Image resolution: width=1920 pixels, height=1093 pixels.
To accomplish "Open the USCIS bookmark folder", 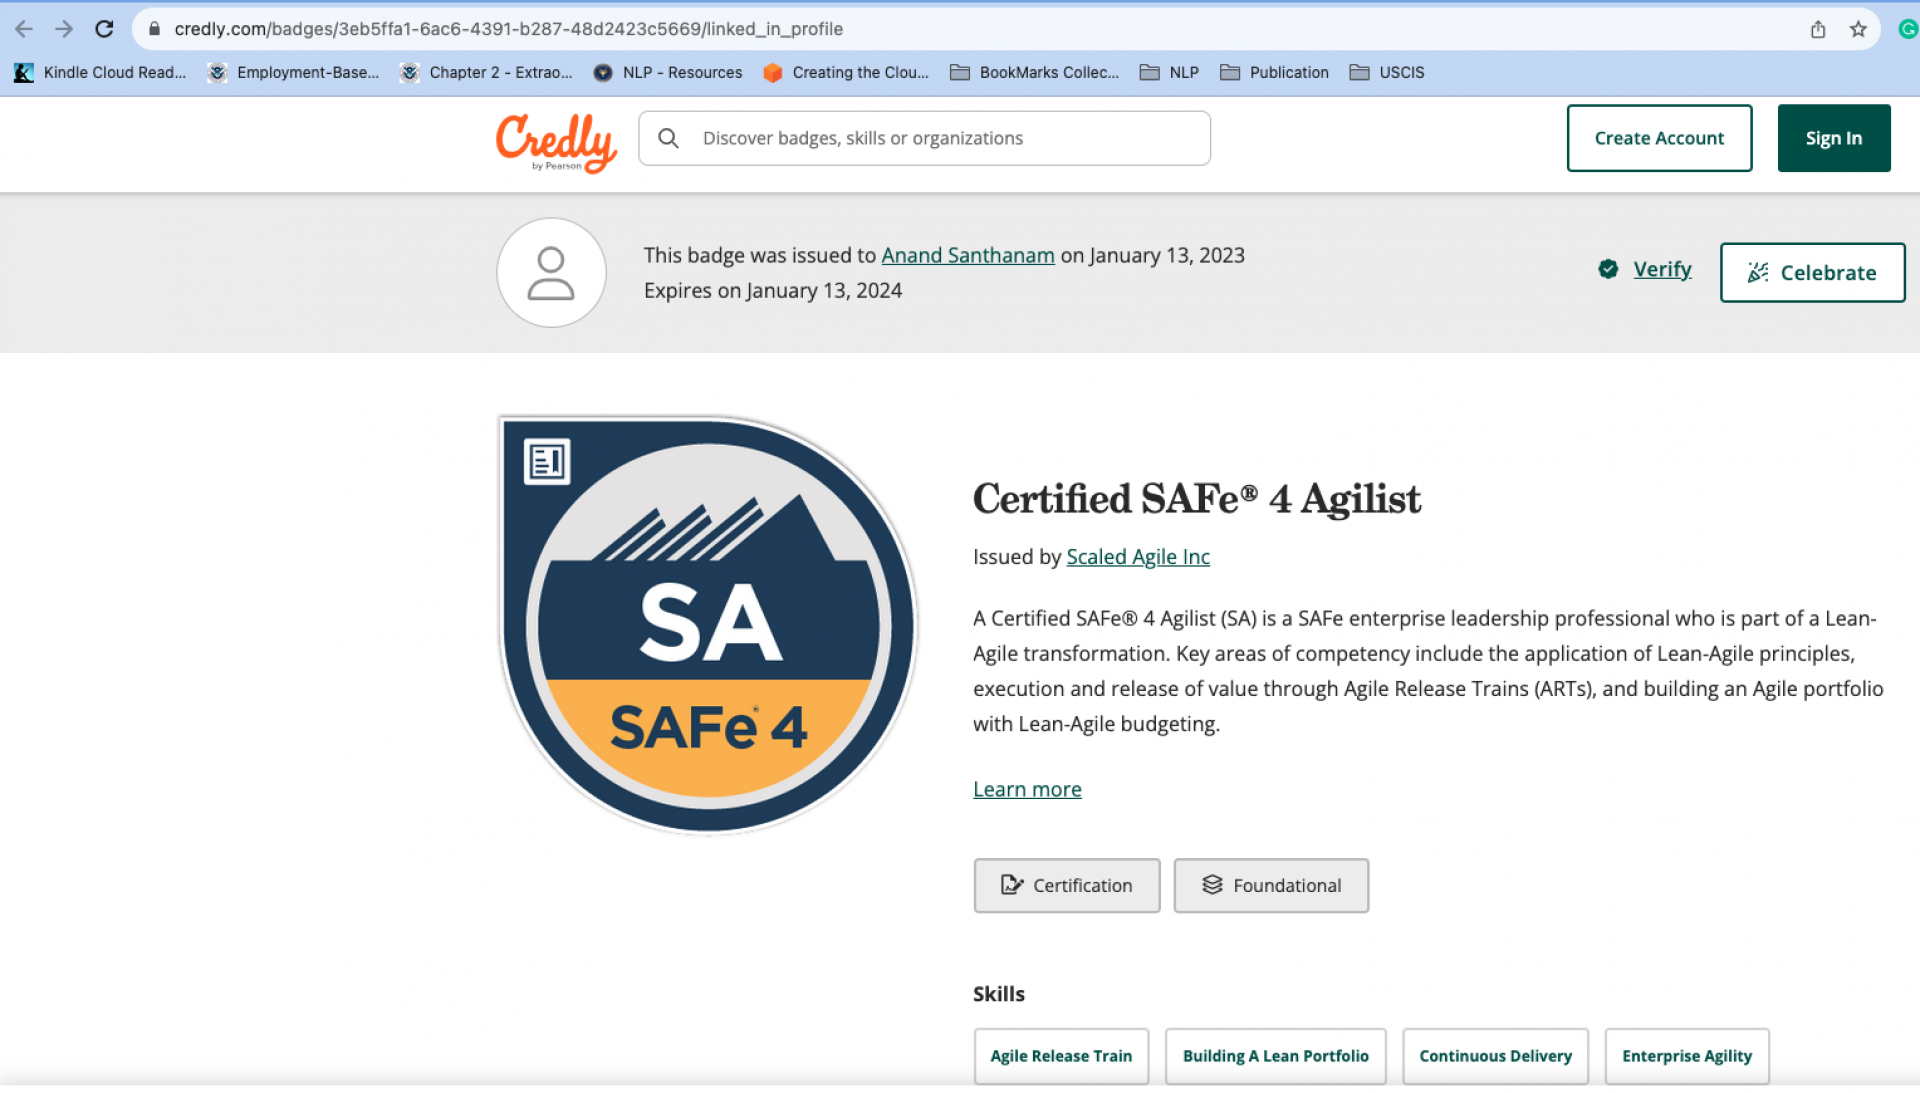I will 1387,72.
